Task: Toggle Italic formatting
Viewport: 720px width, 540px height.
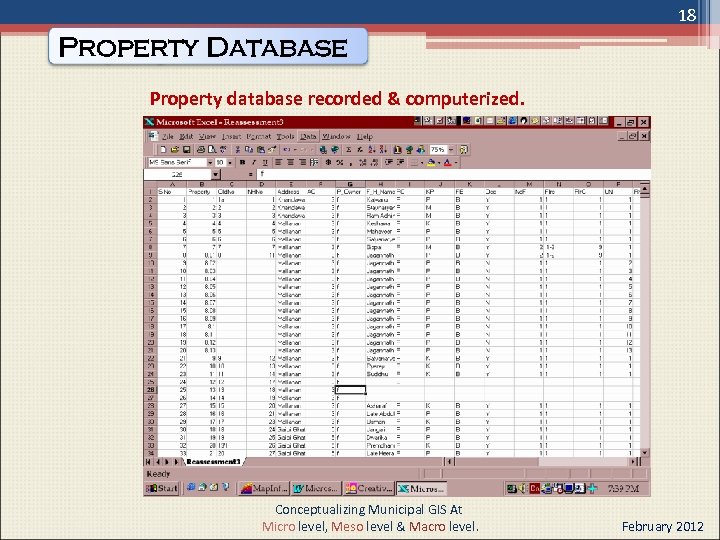Action: (253, 162)
